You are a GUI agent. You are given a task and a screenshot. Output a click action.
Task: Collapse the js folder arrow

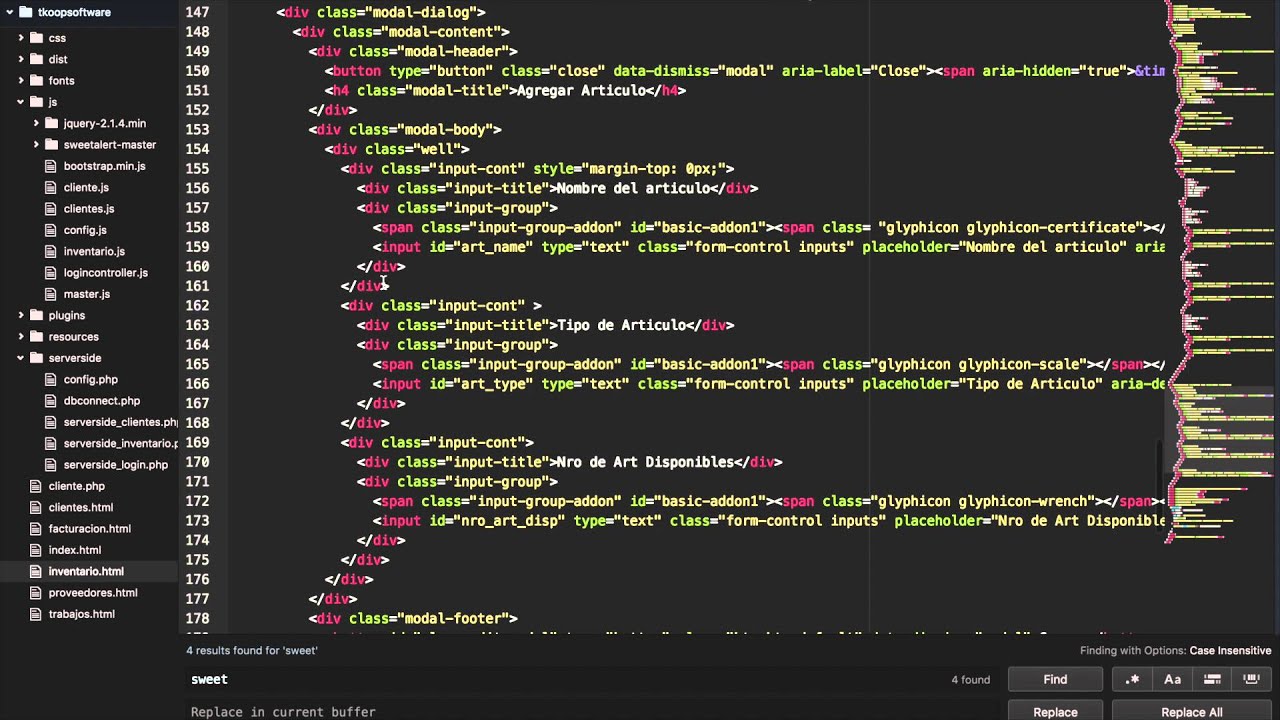pyautogui.click(x=21, y=102)
